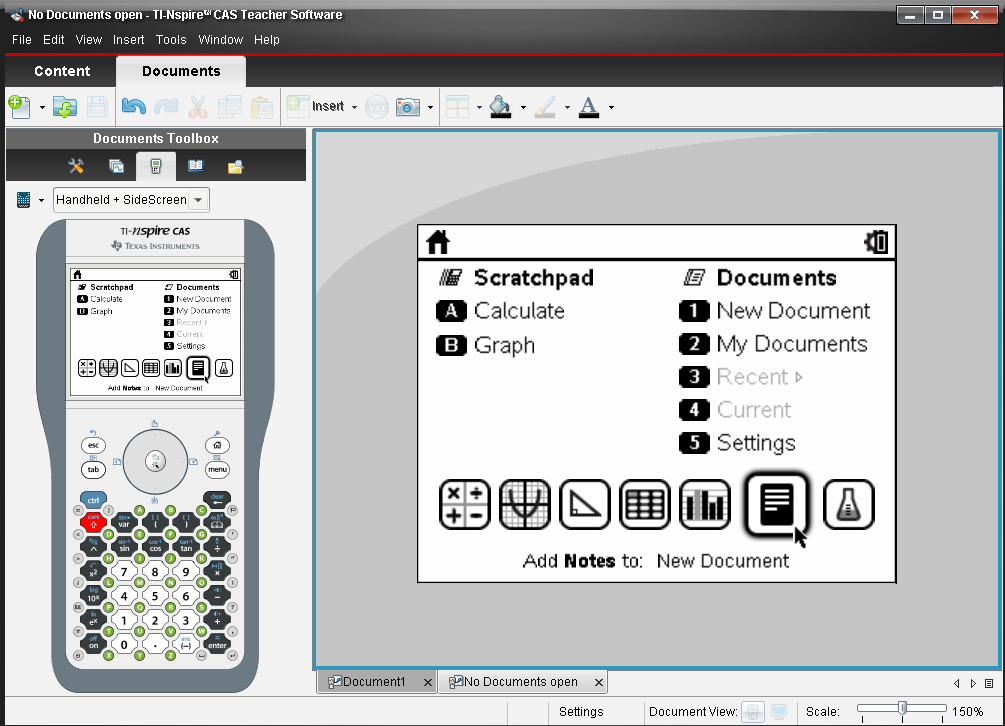Click the Copy icon in toolbar

229,107
